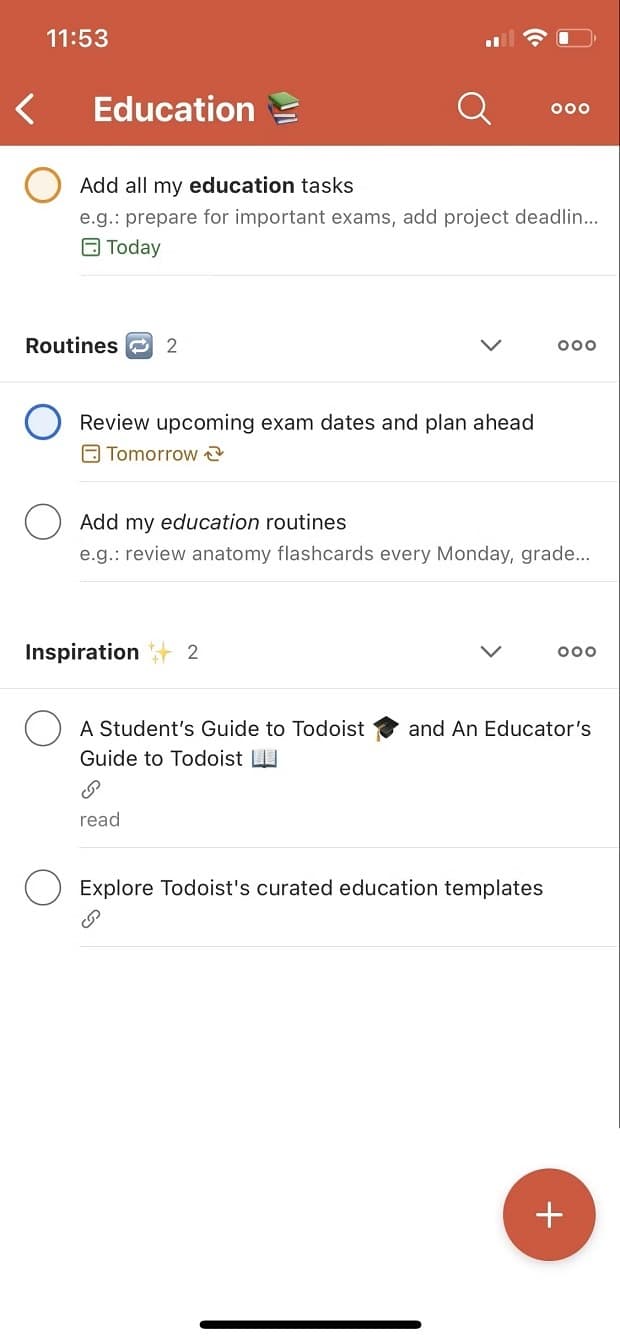This screenshot has width=620, height=1342.
Task: Collapse the Inspiration section
Action: click(491, 651)
